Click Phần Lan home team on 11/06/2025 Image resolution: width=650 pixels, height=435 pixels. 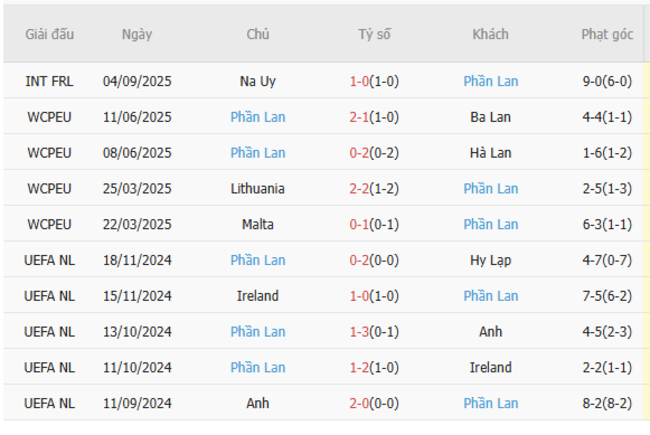click(x=257, y=117)
